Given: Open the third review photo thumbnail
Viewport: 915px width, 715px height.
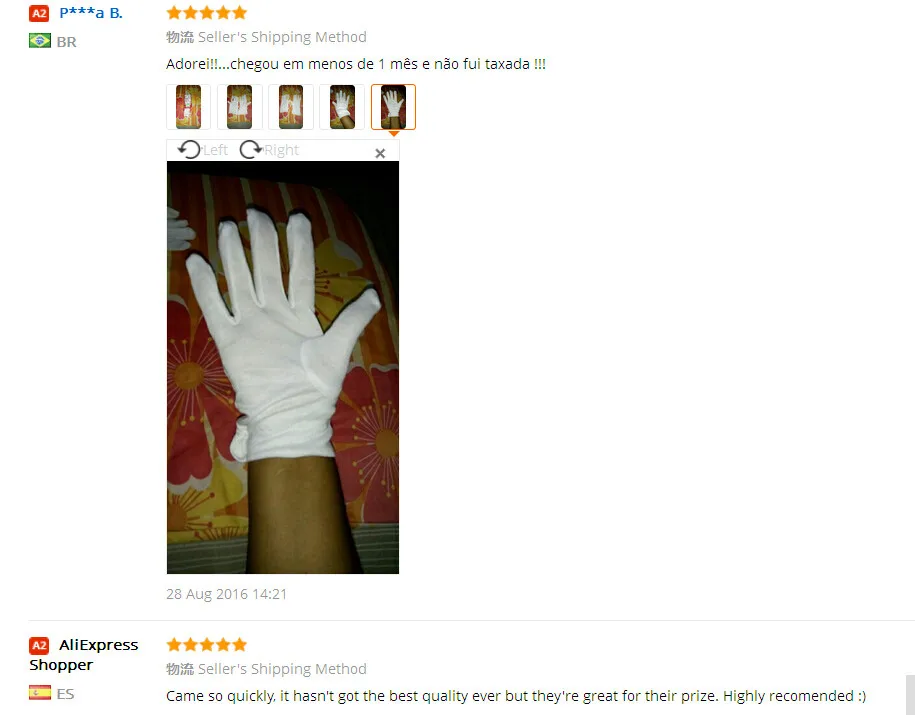Looking at the screenshot, I should [291, 107].
